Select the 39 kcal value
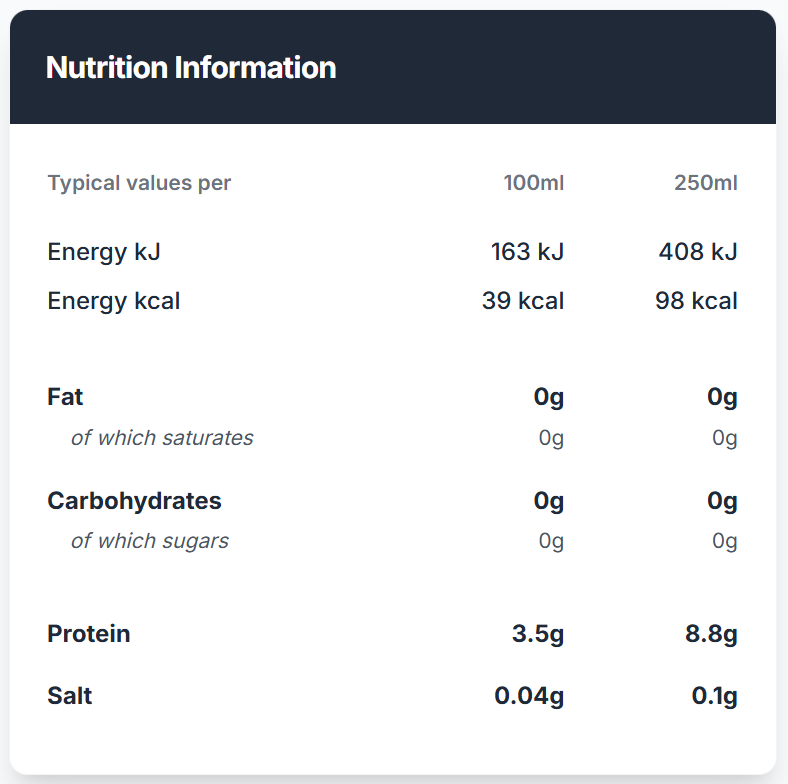Image resolution: width=788 pixels, height=784 pixels. 523,301
